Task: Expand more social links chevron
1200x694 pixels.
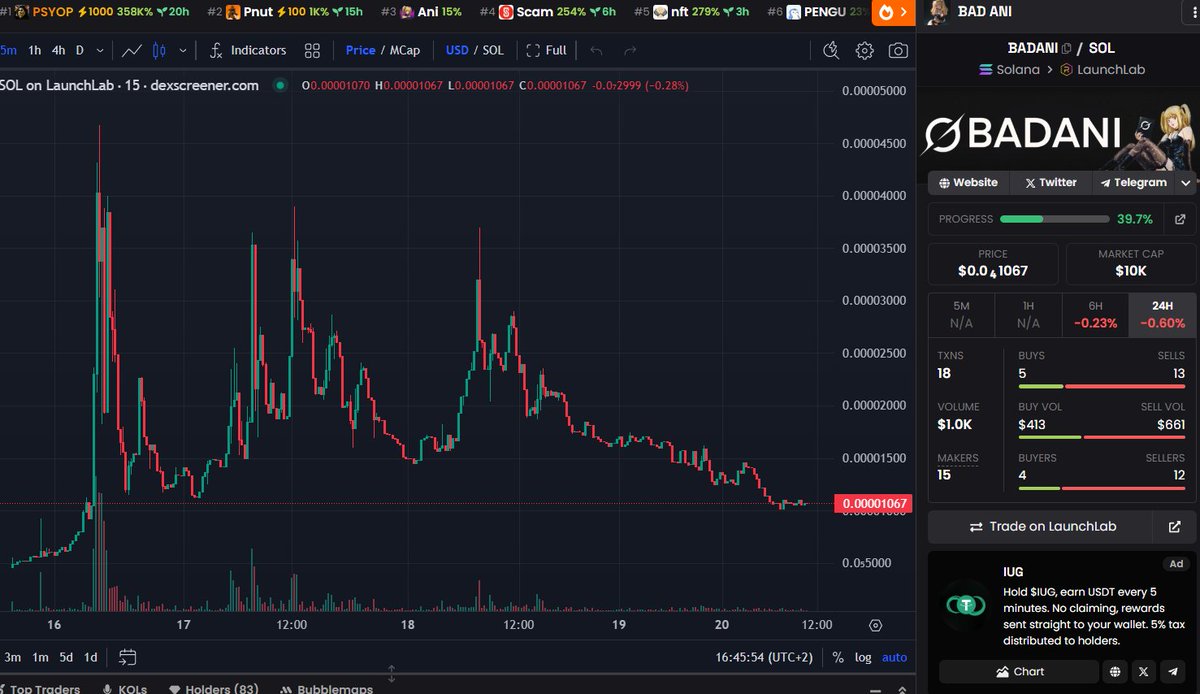Action: point(1186,183)
